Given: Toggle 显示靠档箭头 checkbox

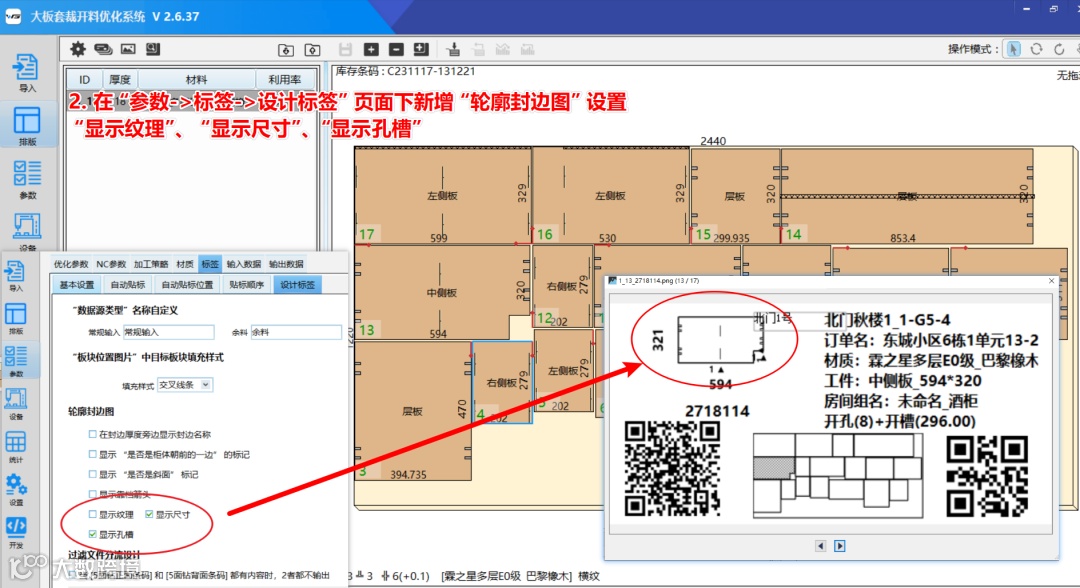Looking at the screenshot, I should coord(92,494).
